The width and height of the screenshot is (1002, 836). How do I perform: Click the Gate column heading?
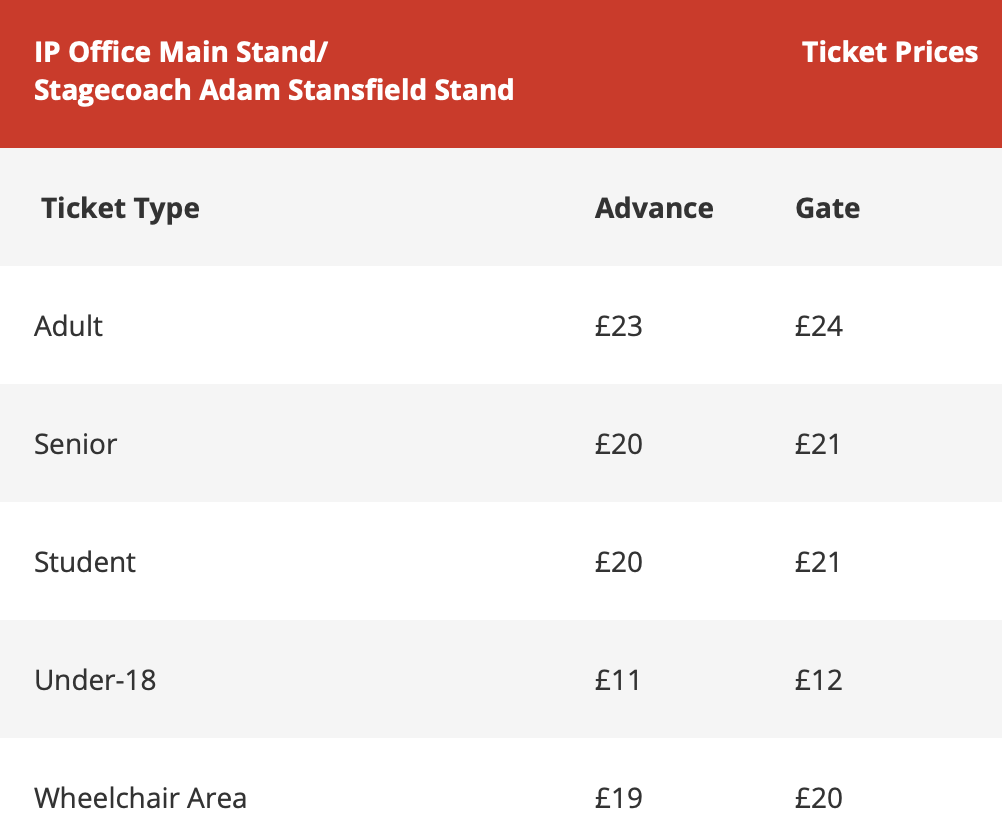[827, 208]
